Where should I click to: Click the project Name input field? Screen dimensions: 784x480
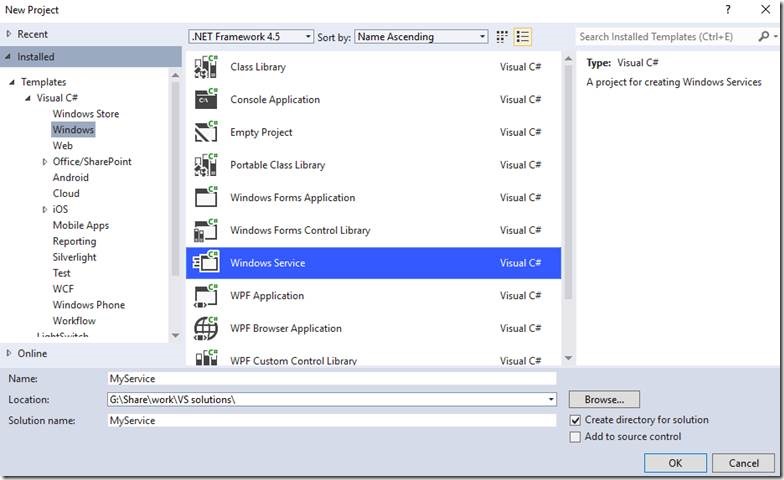click(x=332, y=378)
